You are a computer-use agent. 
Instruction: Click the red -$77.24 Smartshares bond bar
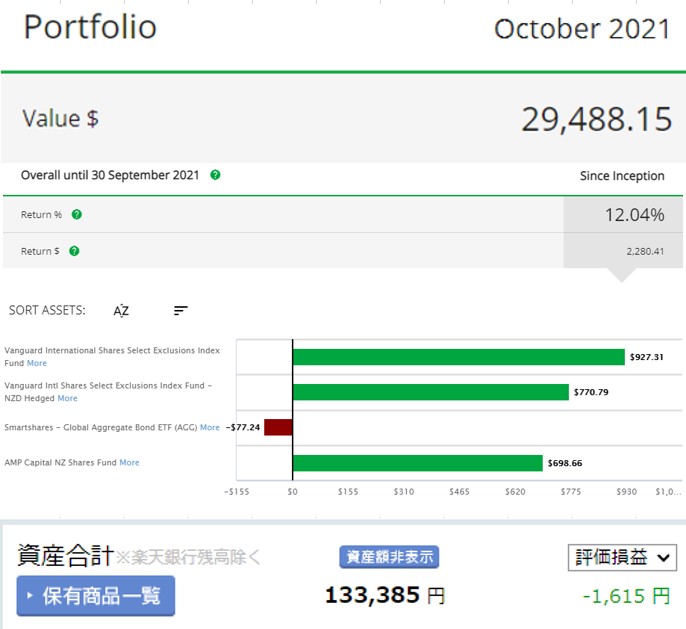[x=278, y=427]
